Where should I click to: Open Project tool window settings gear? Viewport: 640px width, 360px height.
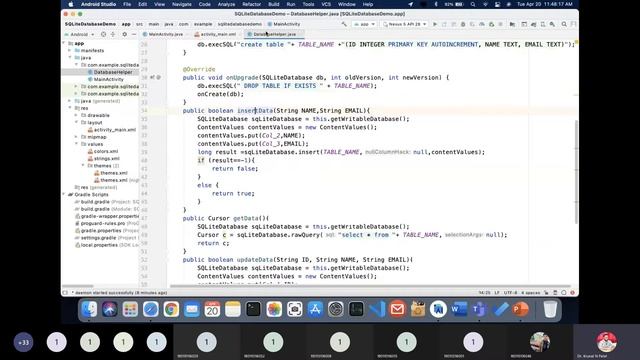pyautogui.click(x=124, y=34)
